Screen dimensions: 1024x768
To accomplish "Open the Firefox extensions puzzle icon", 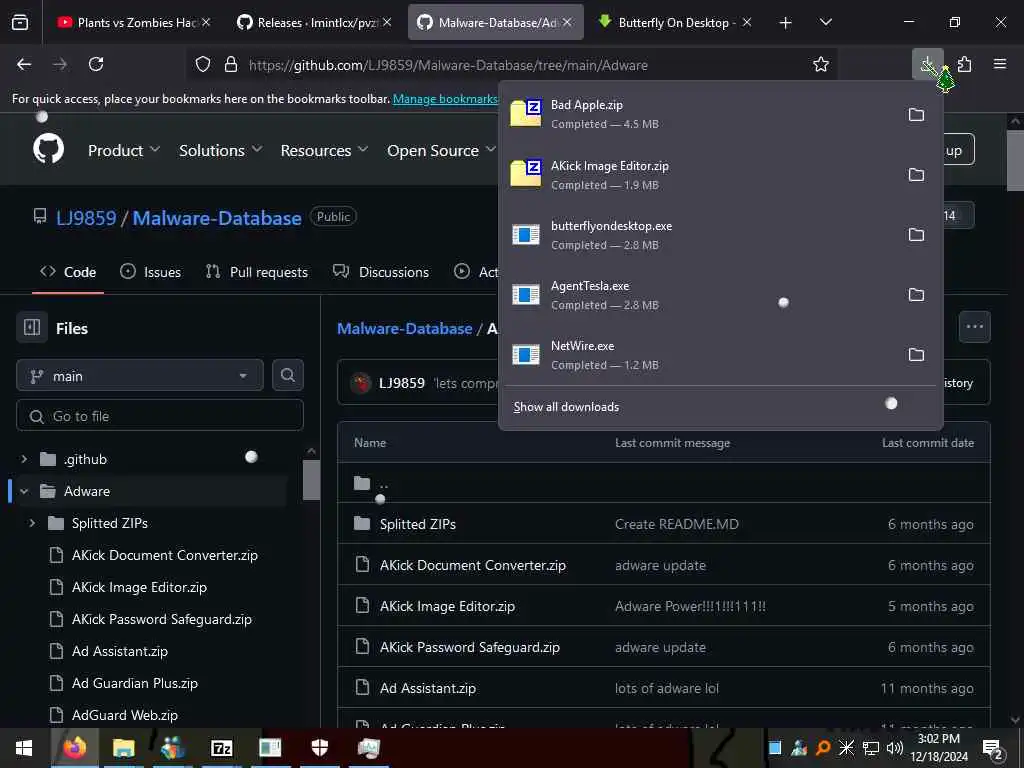I will (964, 64).
